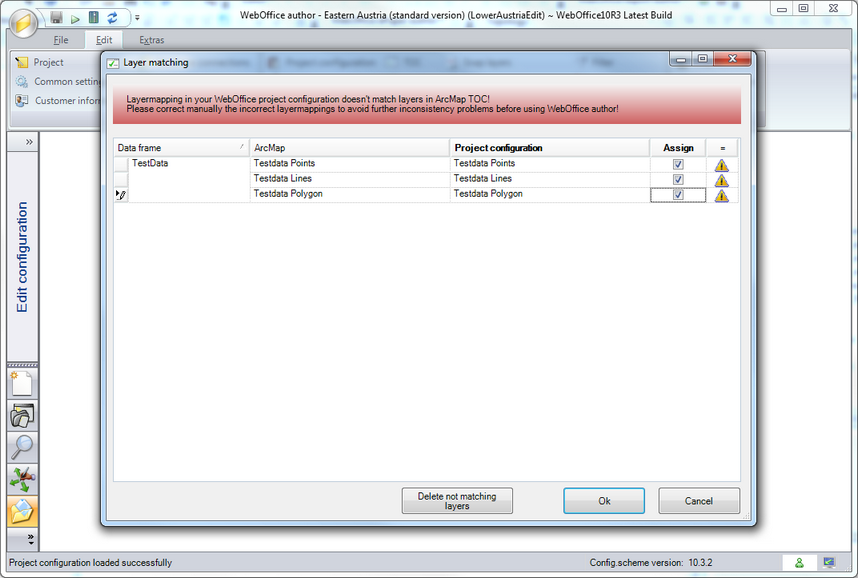Click Delete not matching layers

(457, 500)
